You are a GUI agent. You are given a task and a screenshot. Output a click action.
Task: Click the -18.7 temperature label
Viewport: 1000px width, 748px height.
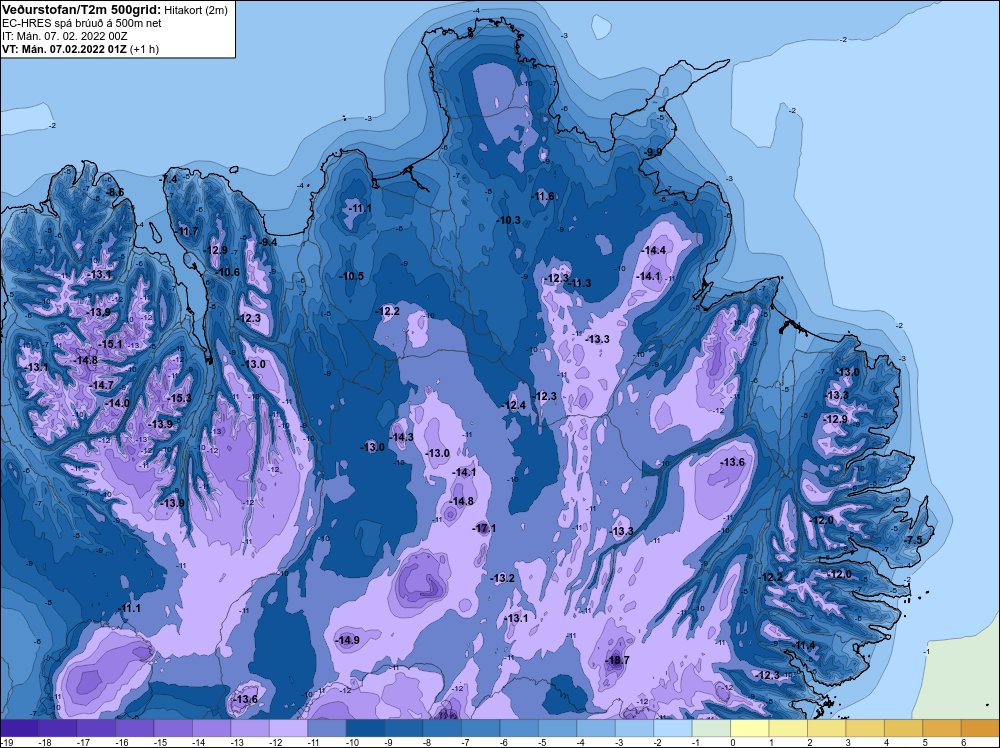click(618, 660)
